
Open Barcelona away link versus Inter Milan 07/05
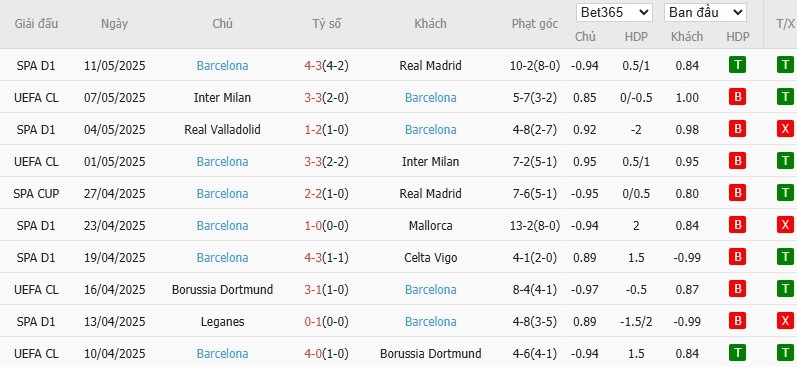pos(431,98)
